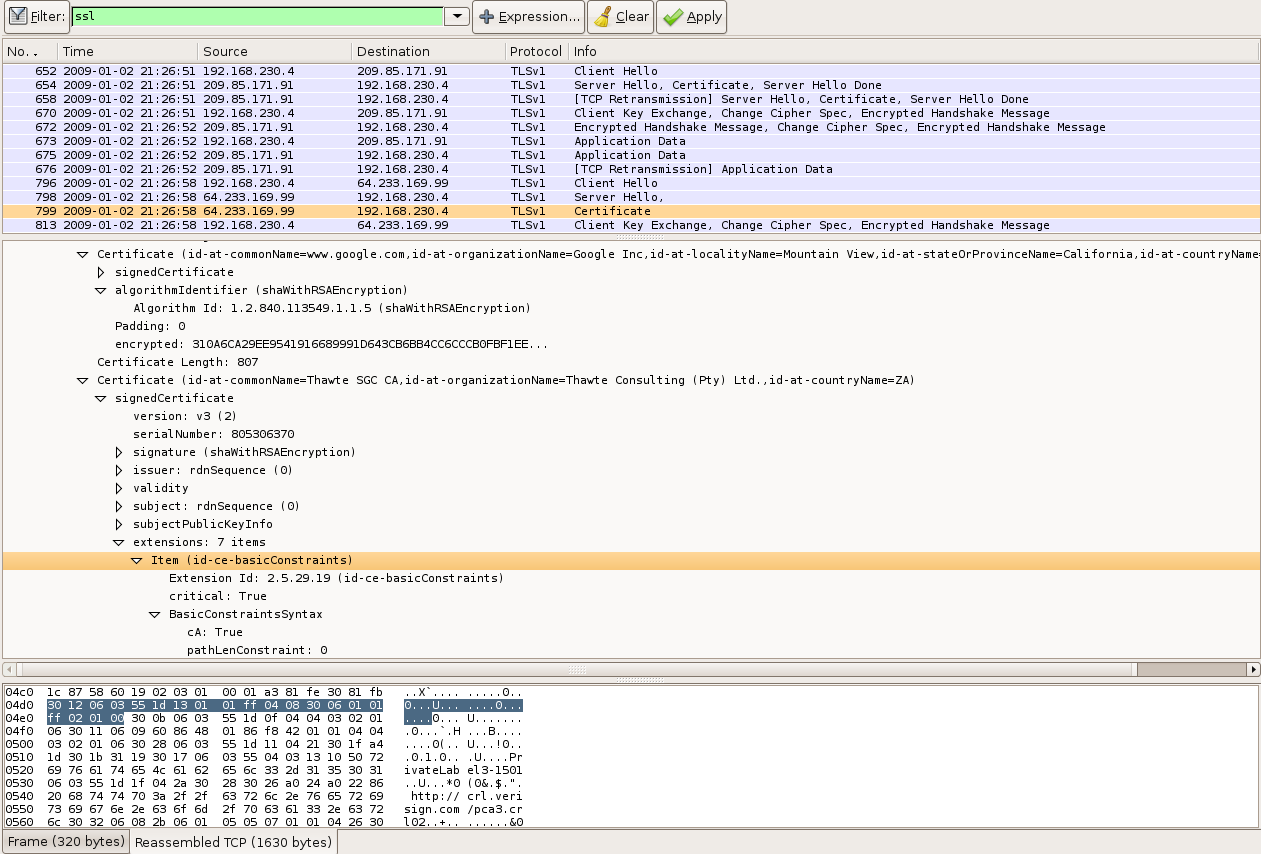Select Algorithm Id: 1.2.840.113549.1.1.5 line
1261x854 pixels.
[x=332, y=308]
